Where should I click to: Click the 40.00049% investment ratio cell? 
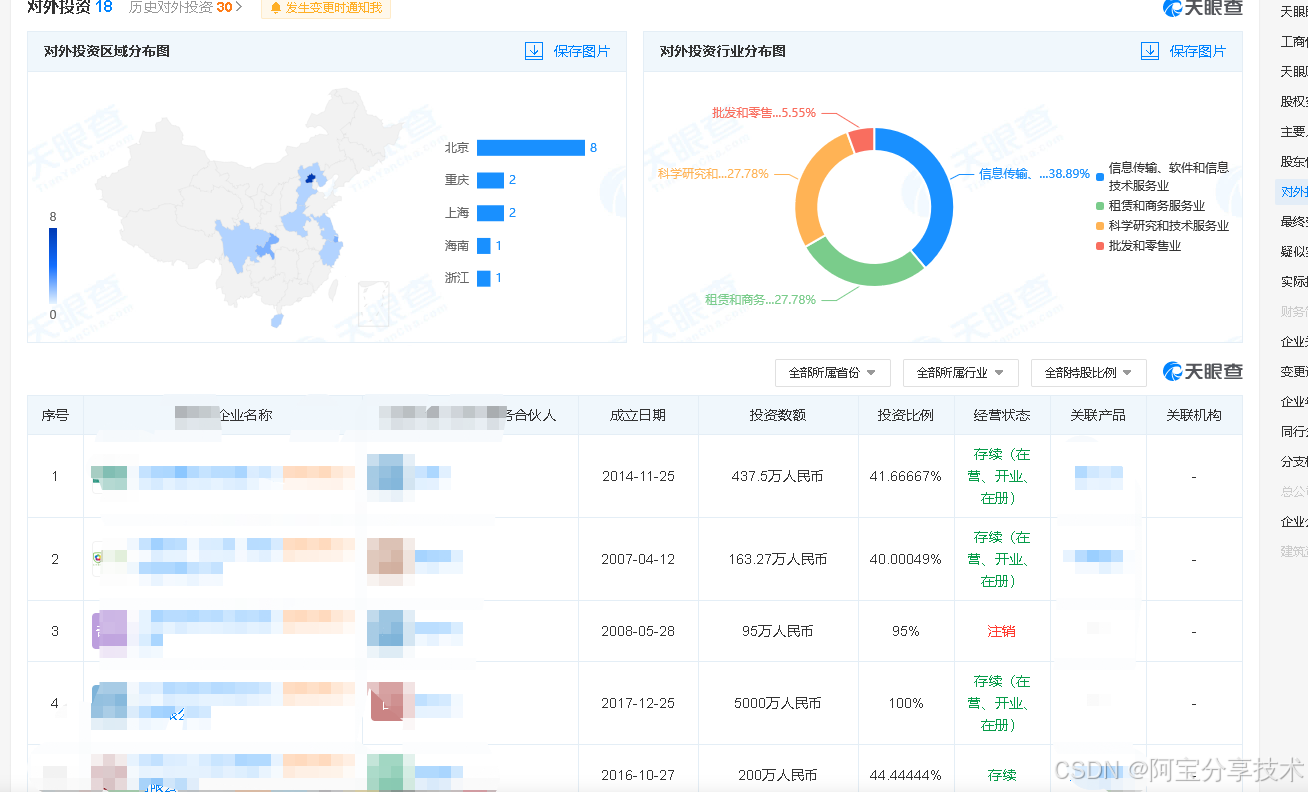tap(906, 560)
